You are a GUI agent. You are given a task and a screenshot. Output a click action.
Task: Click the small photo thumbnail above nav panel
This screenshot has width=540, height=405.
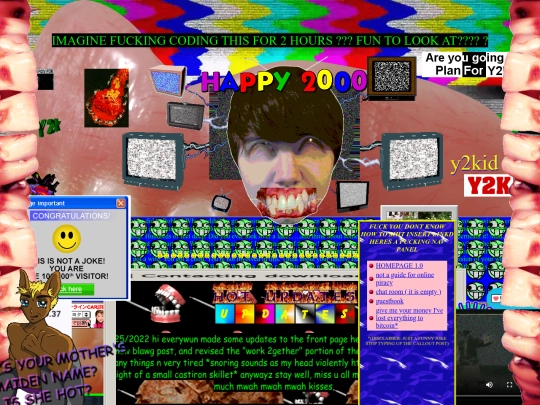pyautogui.click(x=419, y=214)
